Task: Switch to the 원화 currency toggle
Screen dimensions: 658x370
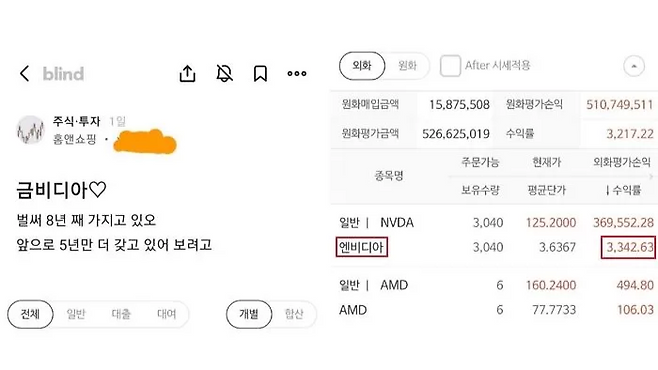Action: 407,65
